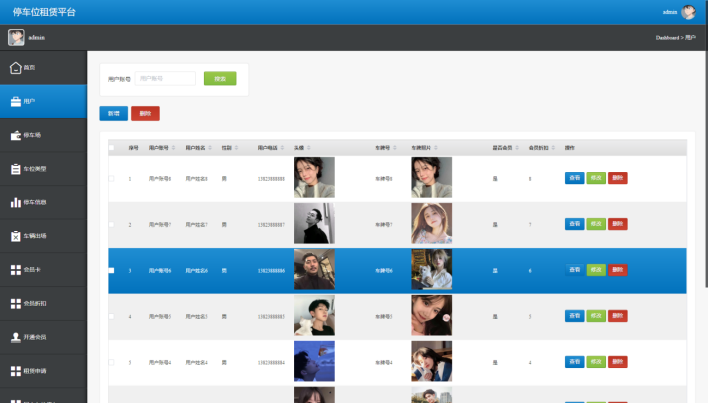Click admin avatar above the sidebar
The image size is (709, 403).
click(16, 38)
